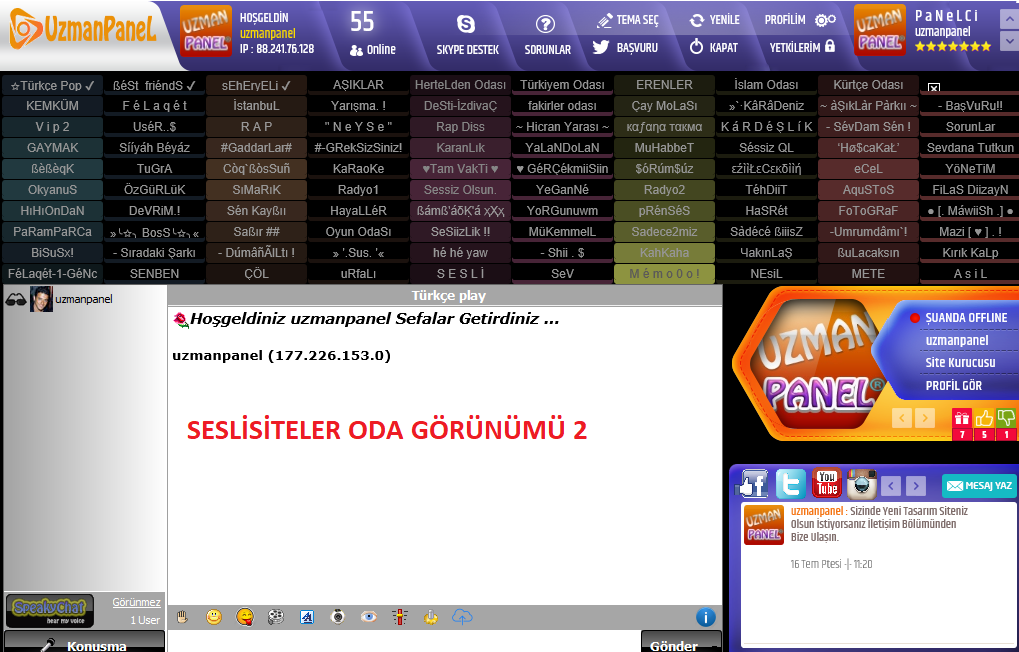
Task: Click the film reel media icon
Action: tap(276, 617)
